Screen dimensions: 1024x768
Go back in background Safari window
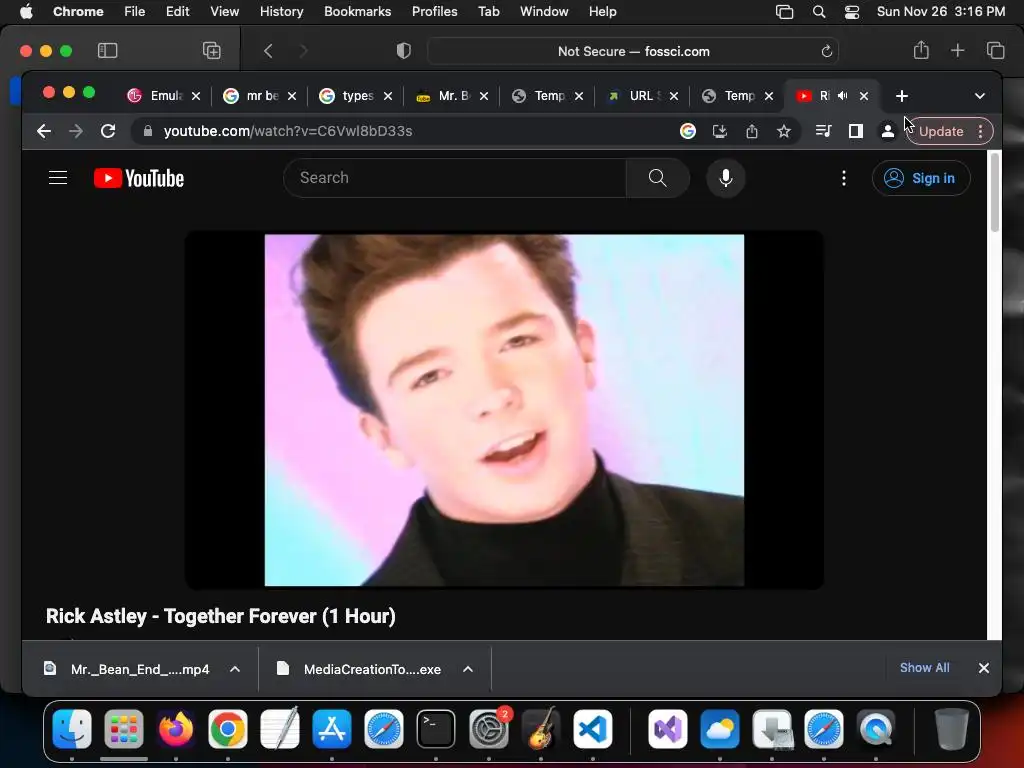pyautogui.click(x=268, y=51)
